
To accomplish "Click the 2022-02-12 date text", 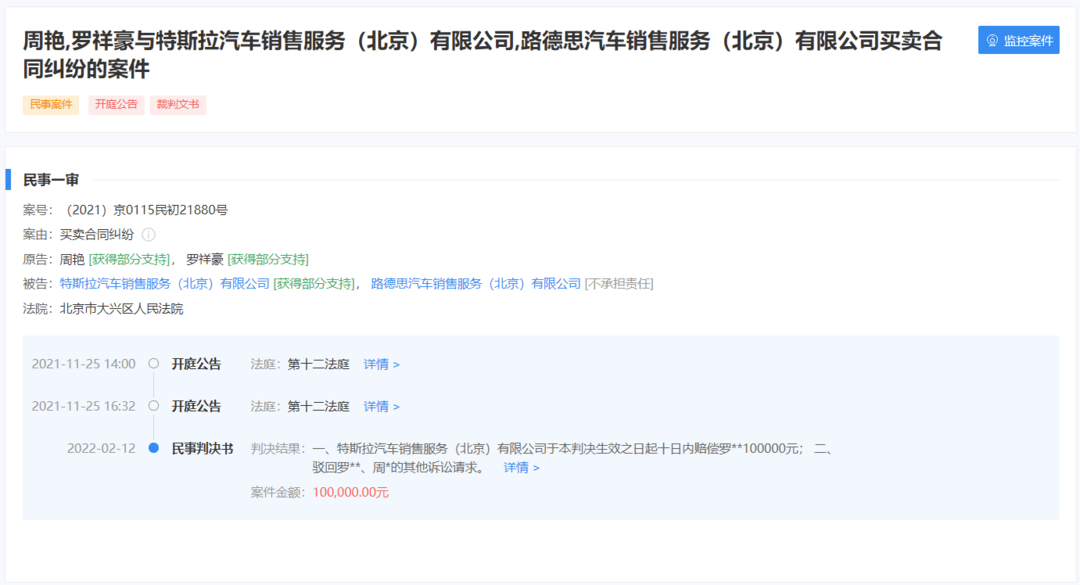I will tap(101, 449).
